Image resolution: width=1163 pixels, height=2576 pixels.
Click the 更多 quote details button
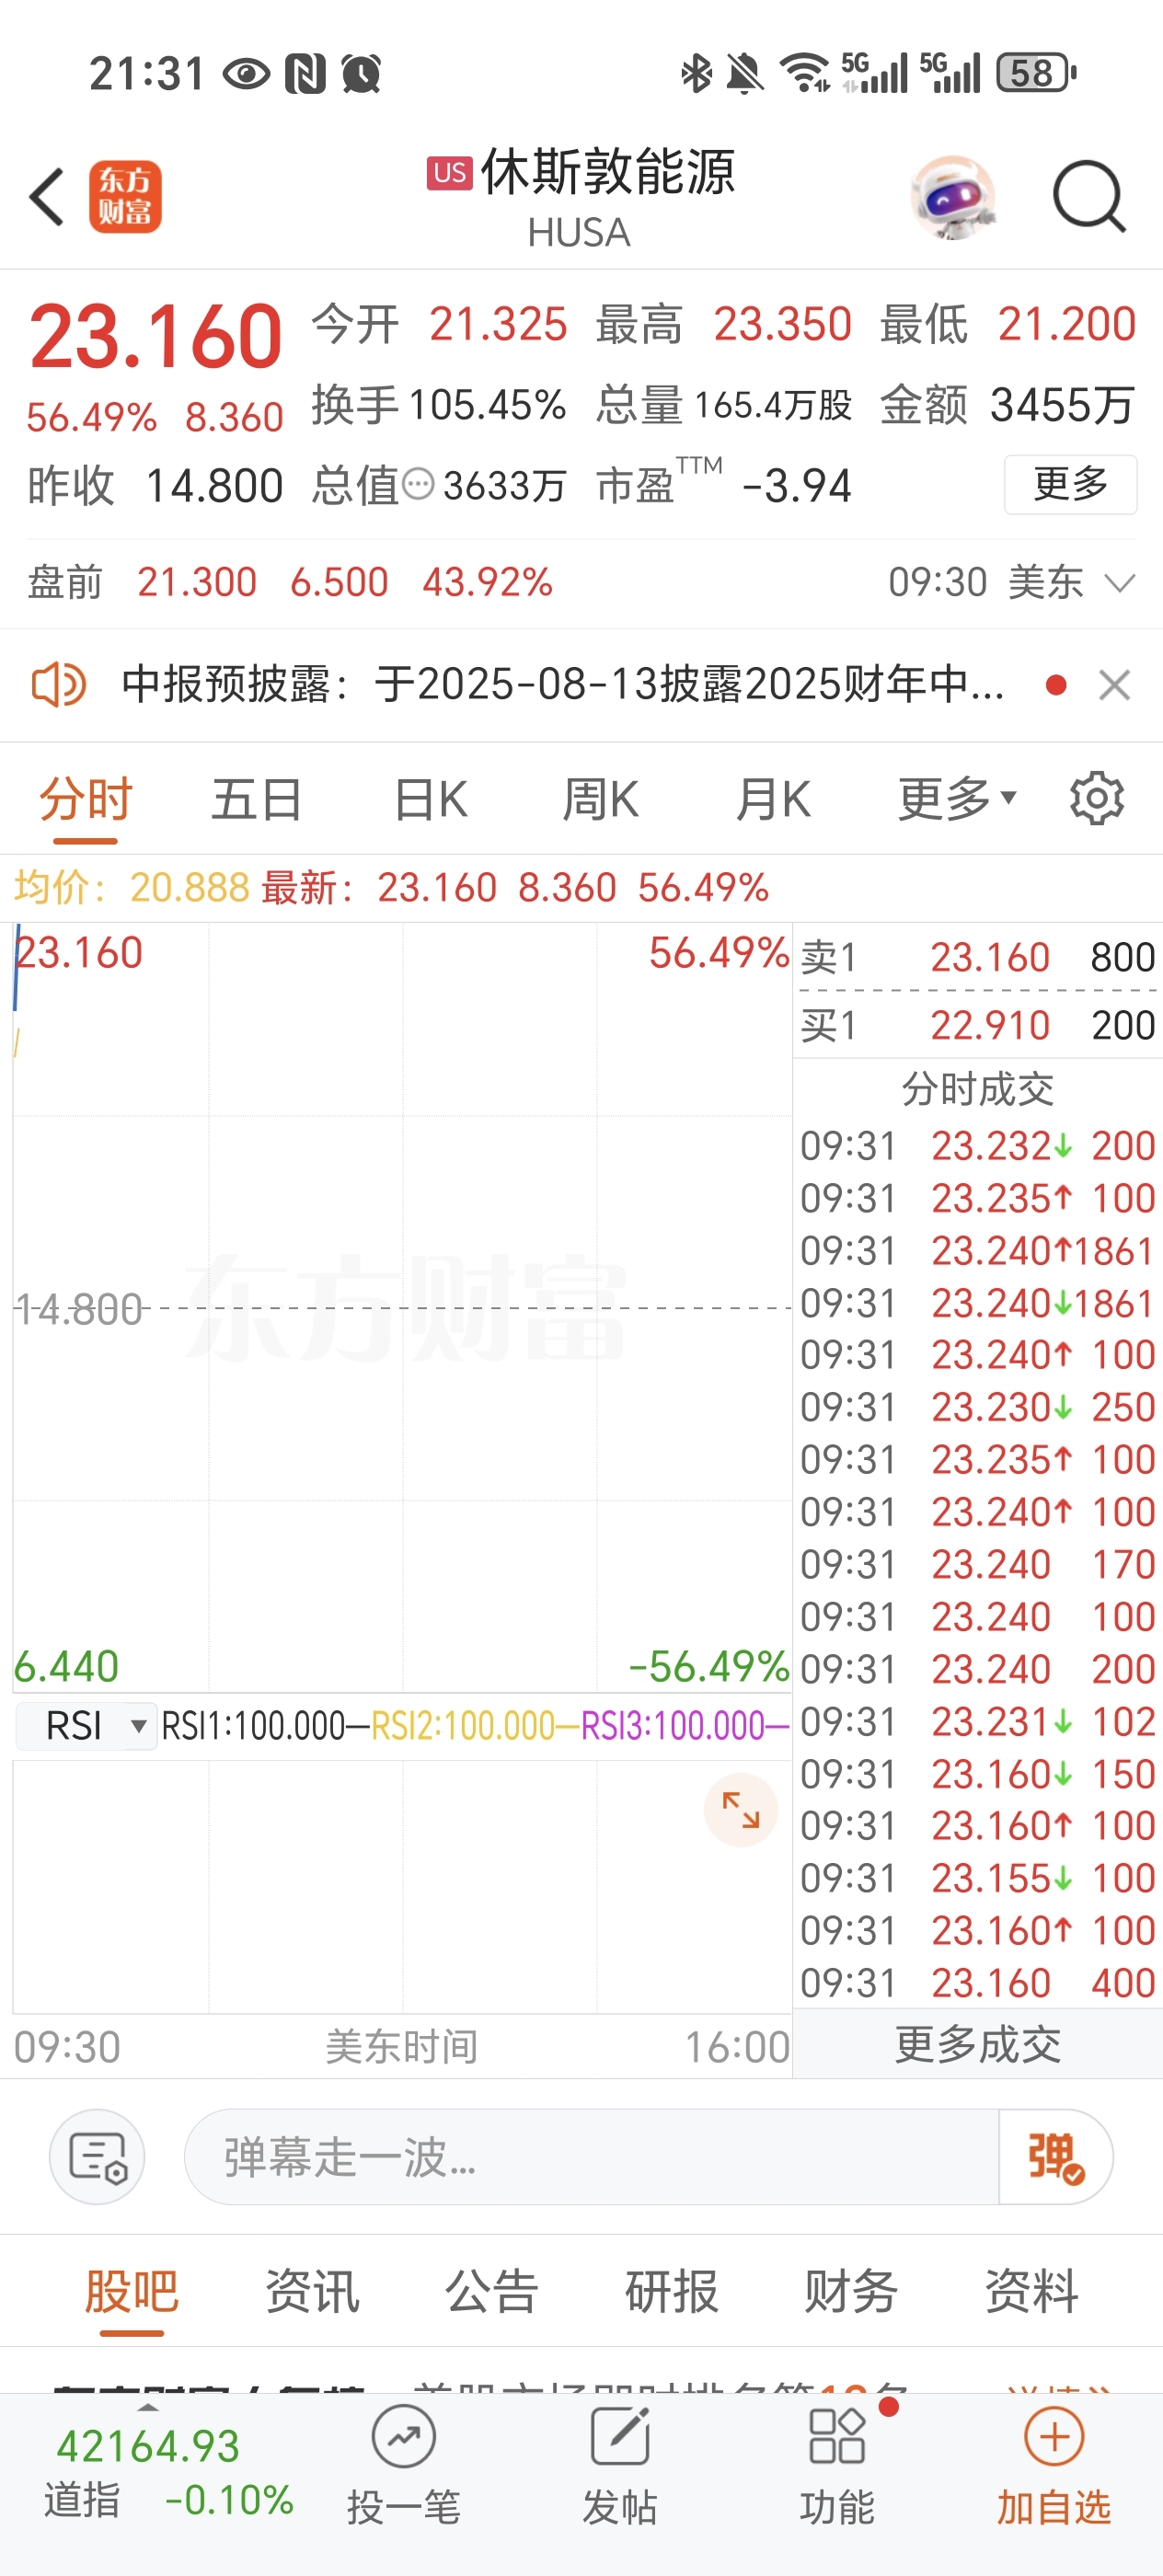click(x=1070, y=485)
